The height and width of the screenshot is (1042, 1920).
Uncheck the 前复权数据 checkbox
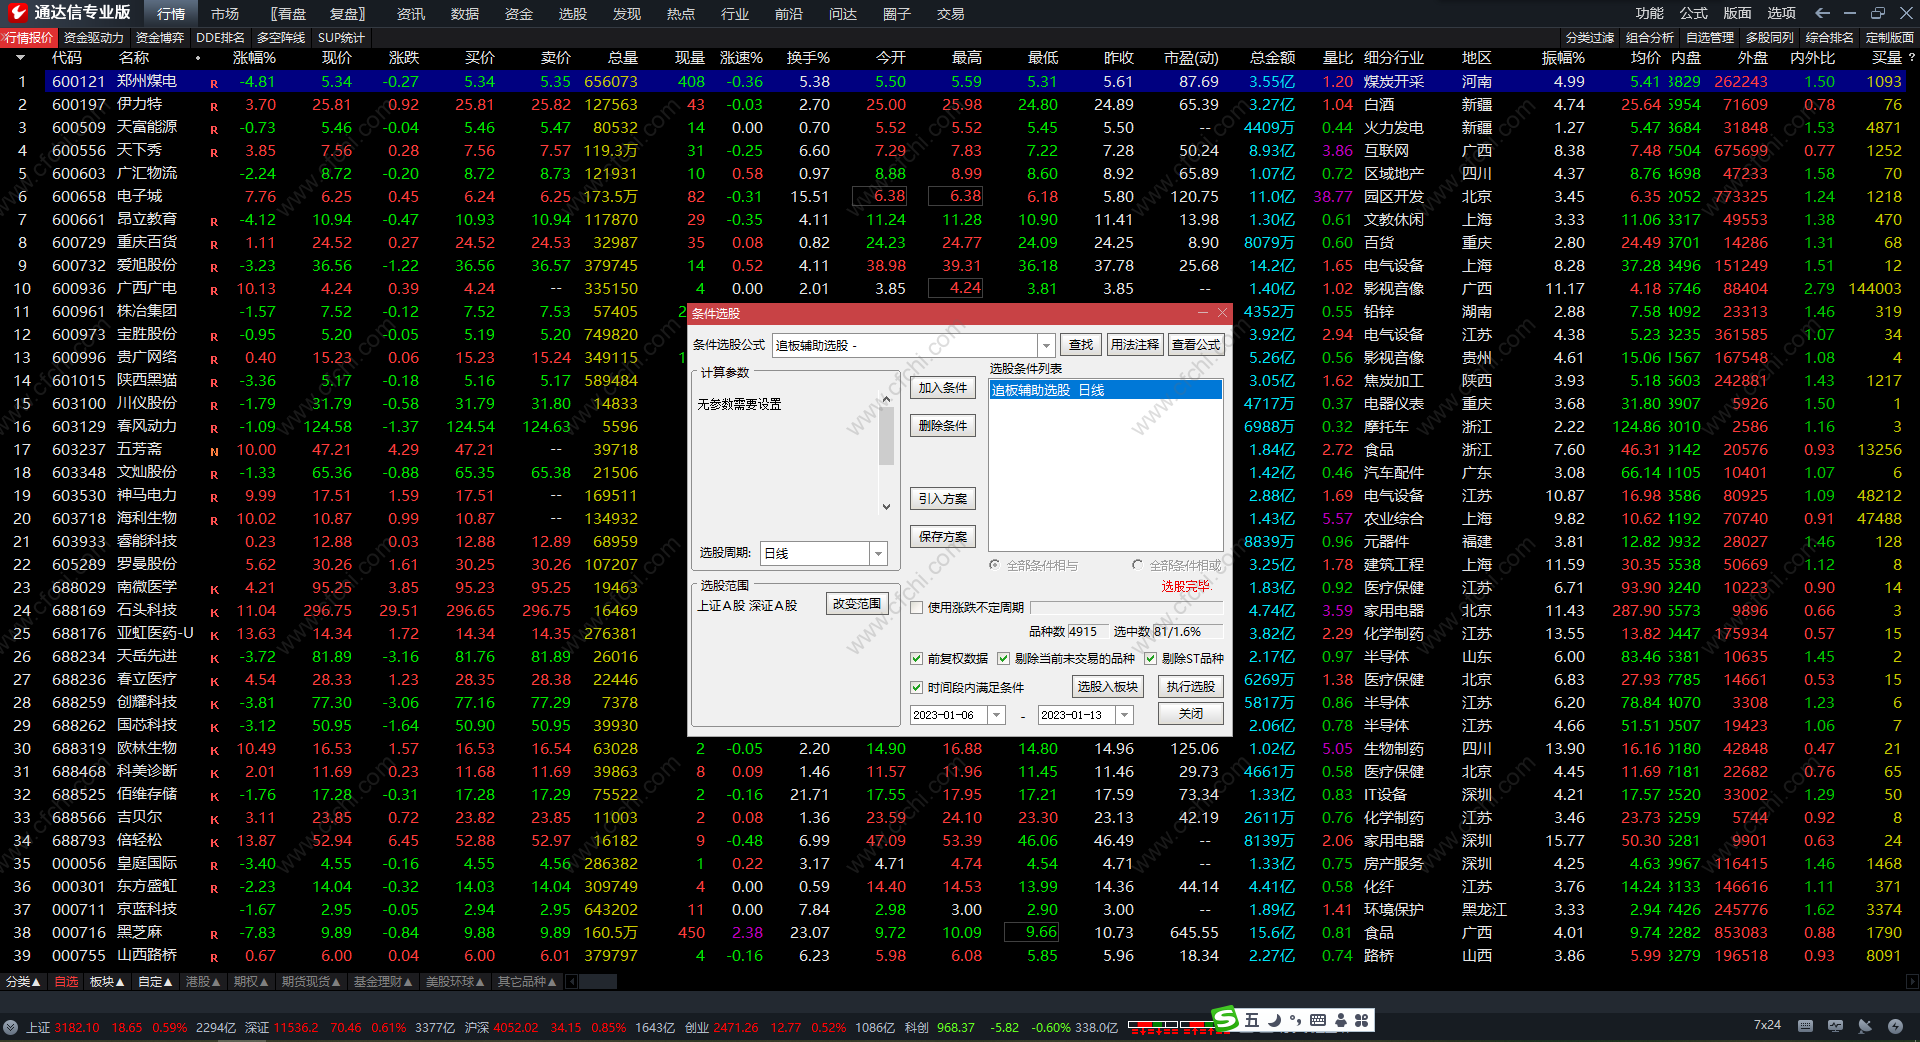916,658
